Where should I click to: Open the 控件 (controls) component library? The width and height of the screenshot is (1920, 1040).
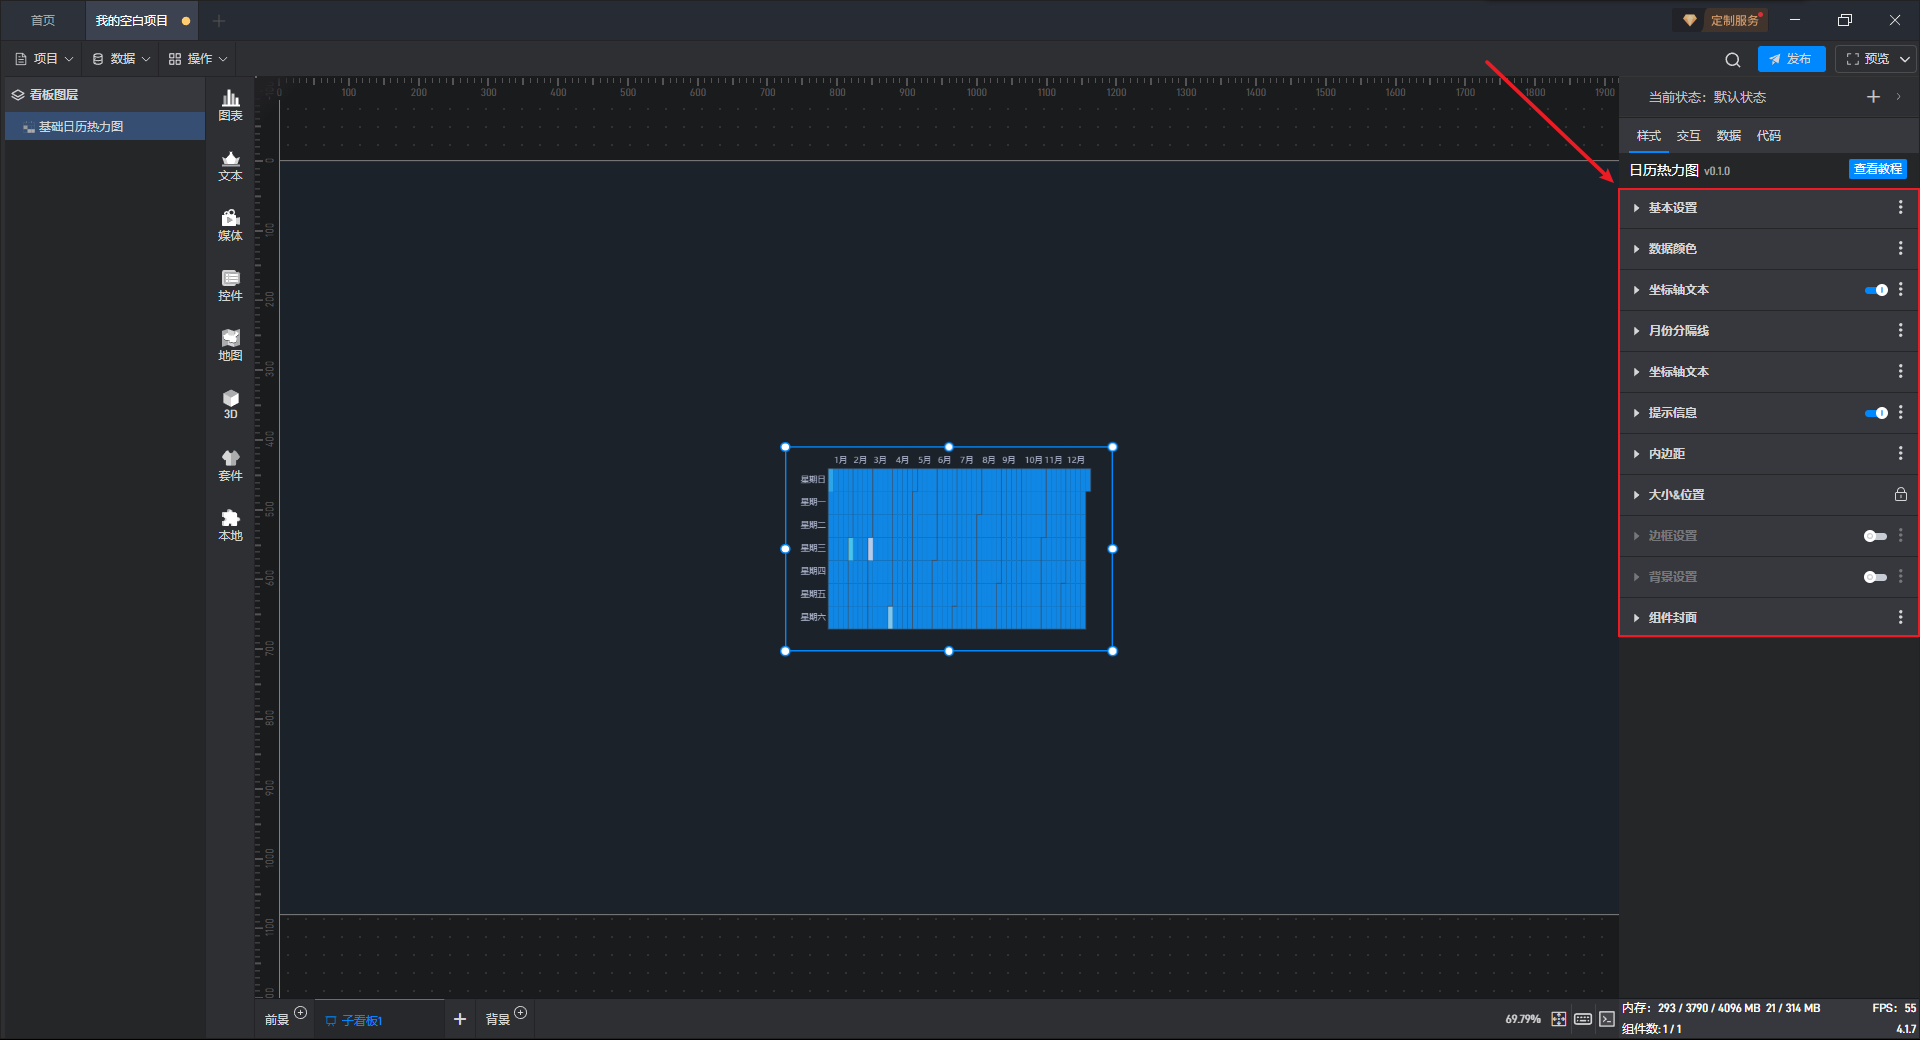[230, 285]
